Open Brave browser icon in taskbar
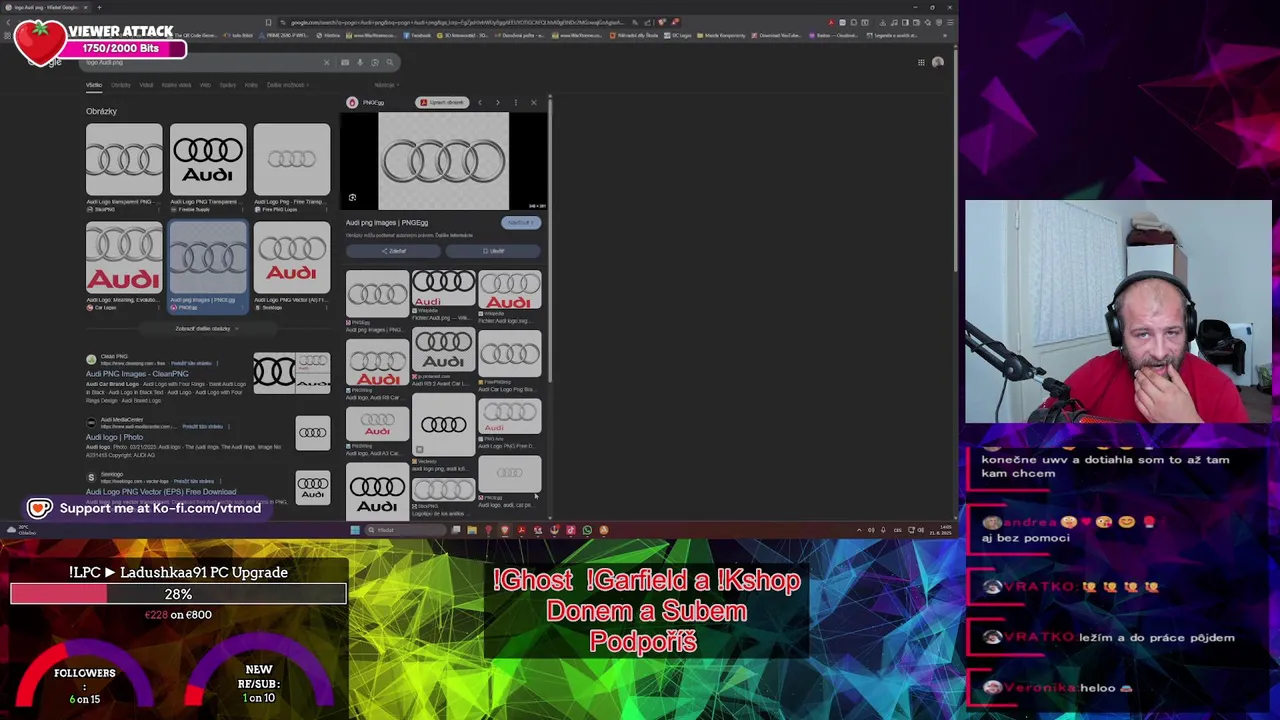This screenshot has width=1280, height=720. tap(505, 530)
